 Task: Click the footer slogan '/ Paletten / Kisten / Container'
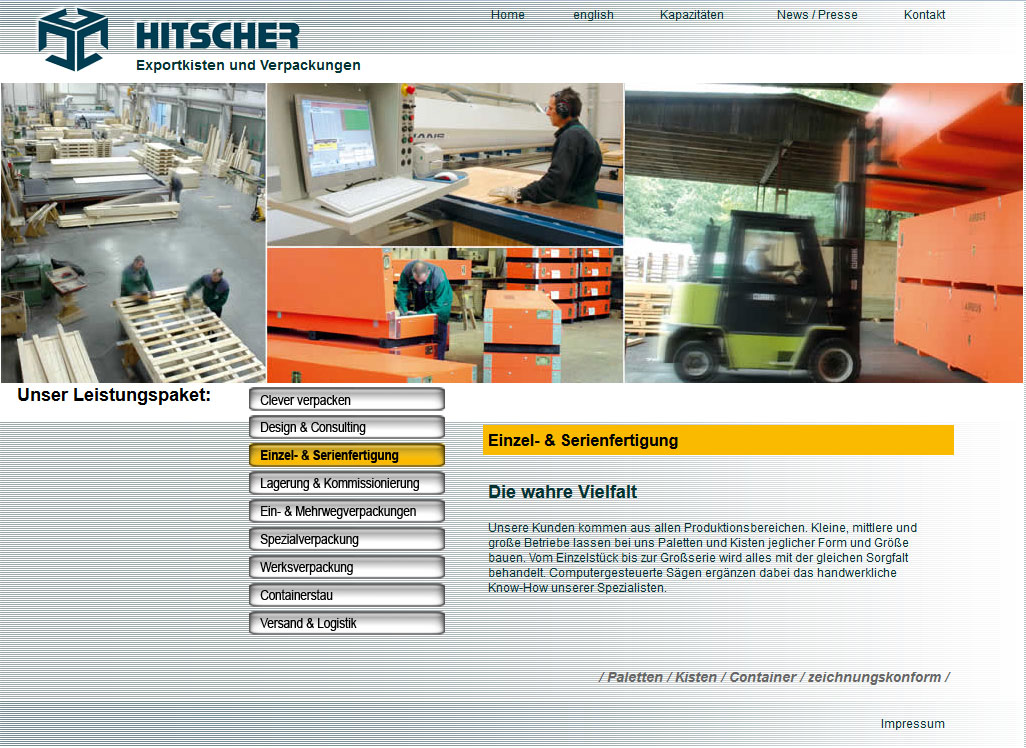pyautogui.click(x=774, y=677)
